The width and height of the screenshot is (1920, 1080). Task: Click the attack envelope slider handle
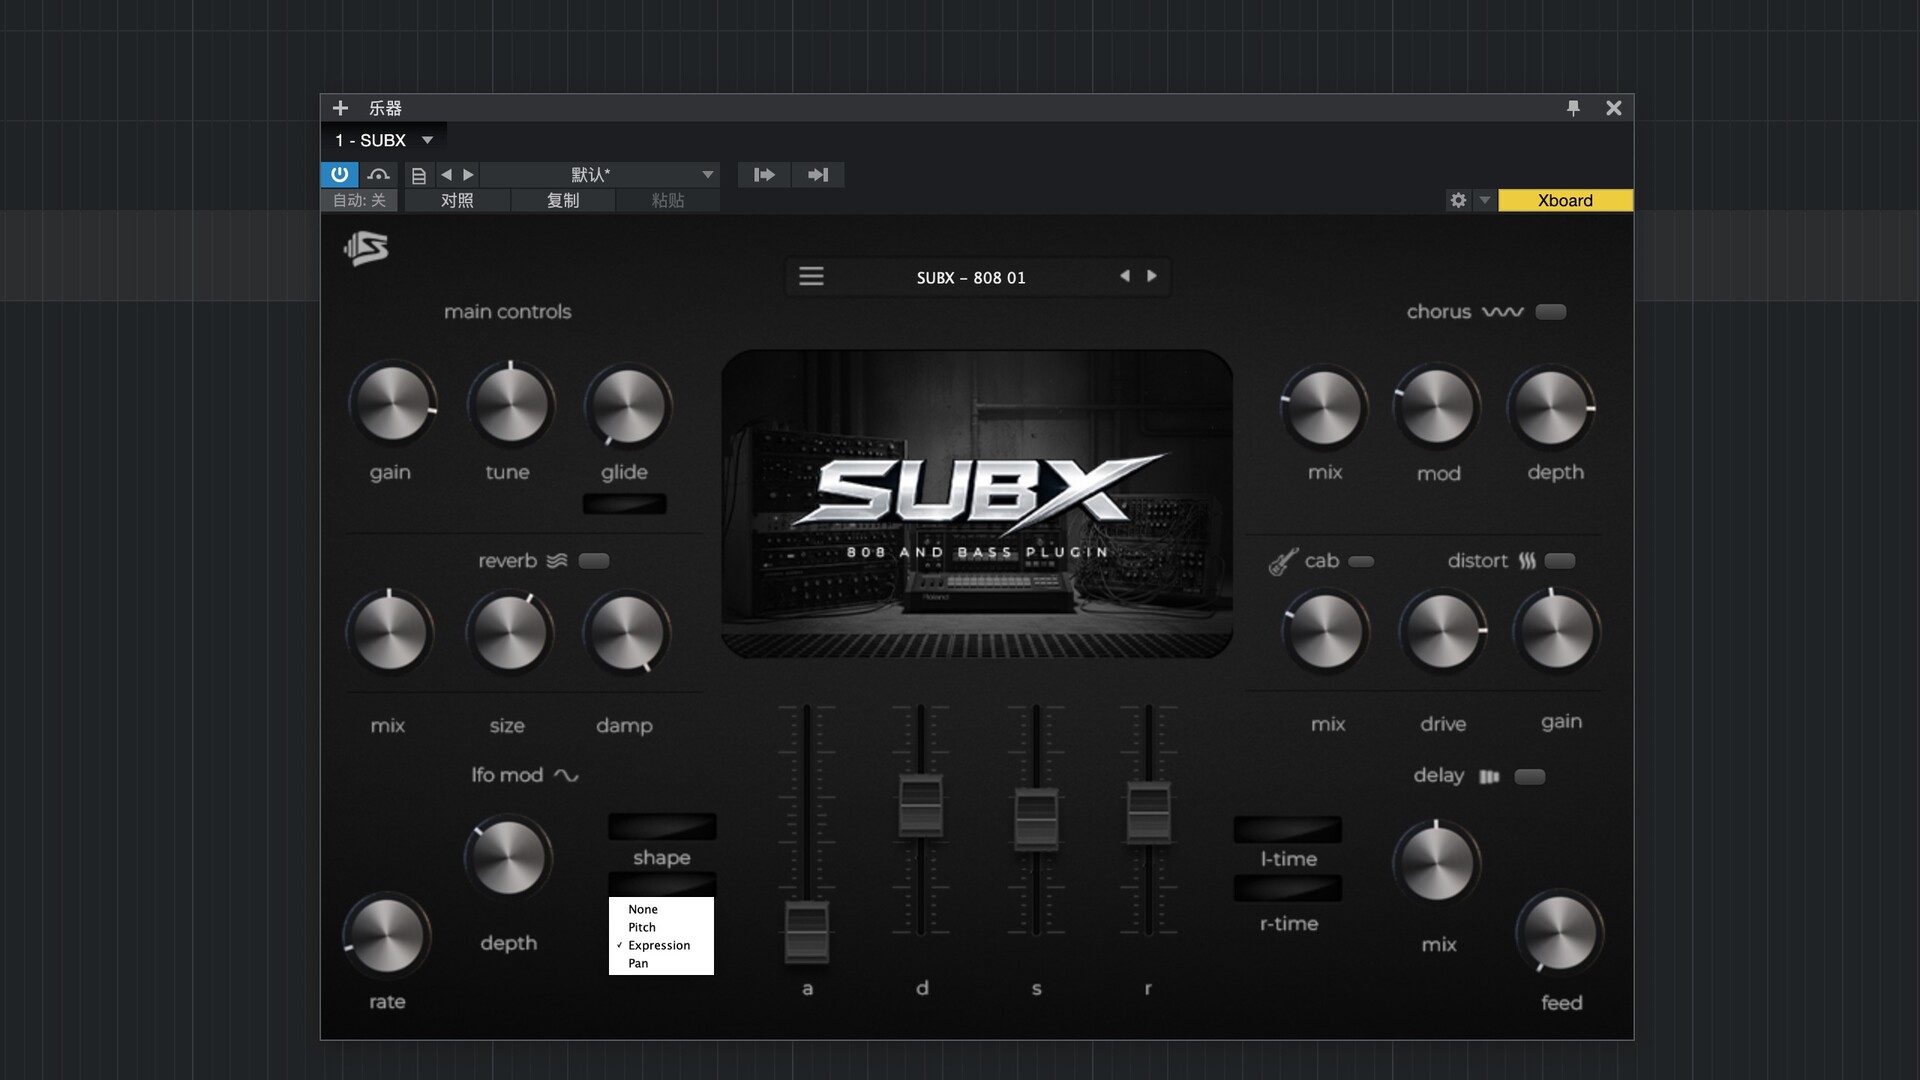click(x=806, y=930)
